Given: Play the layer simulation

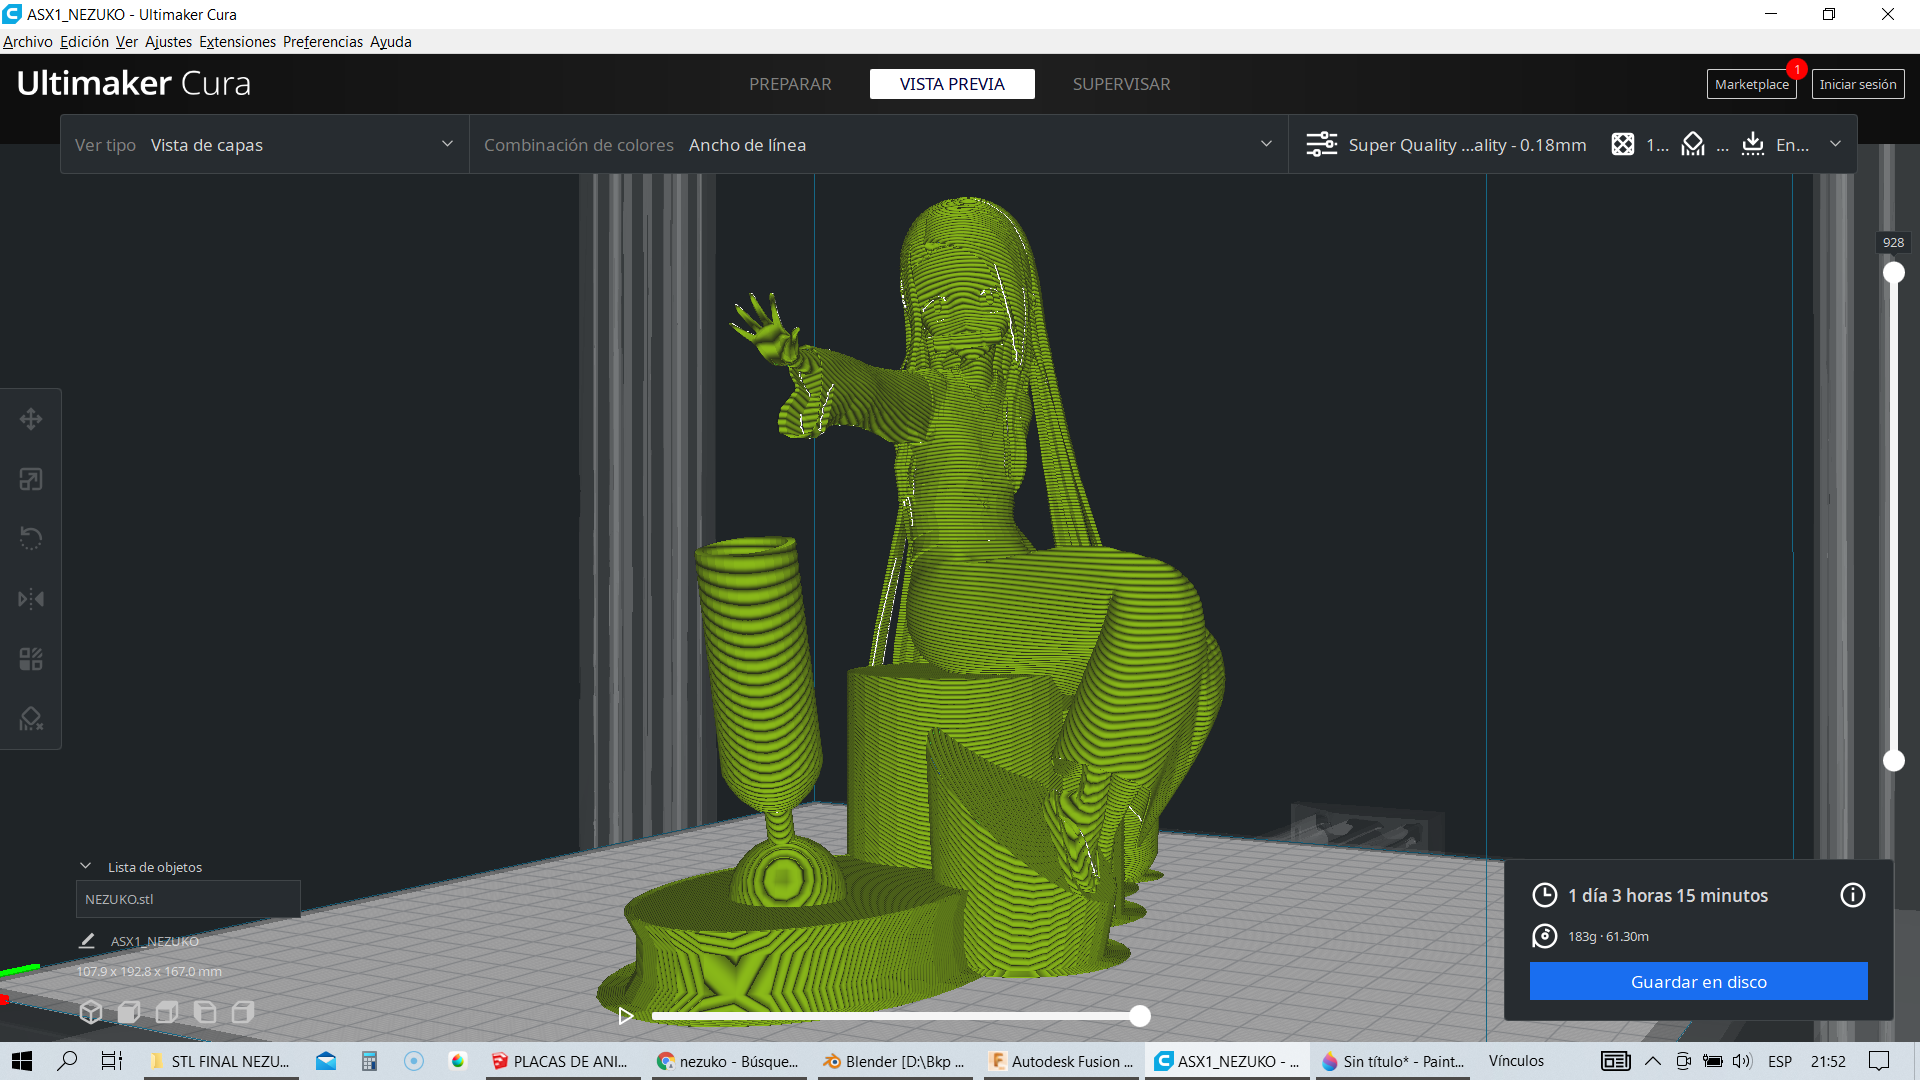Looking at the screenshot, I should [x=626, y=1016].
